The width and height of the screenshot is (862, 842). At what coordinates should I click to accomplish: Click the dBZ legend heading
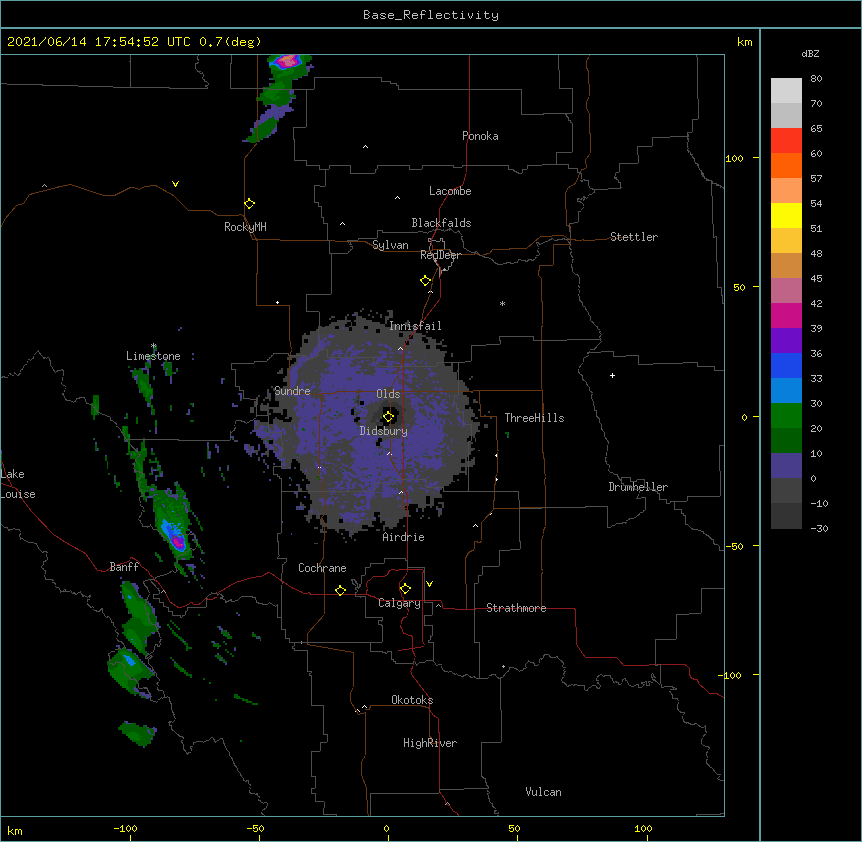[x=810, y=54]
